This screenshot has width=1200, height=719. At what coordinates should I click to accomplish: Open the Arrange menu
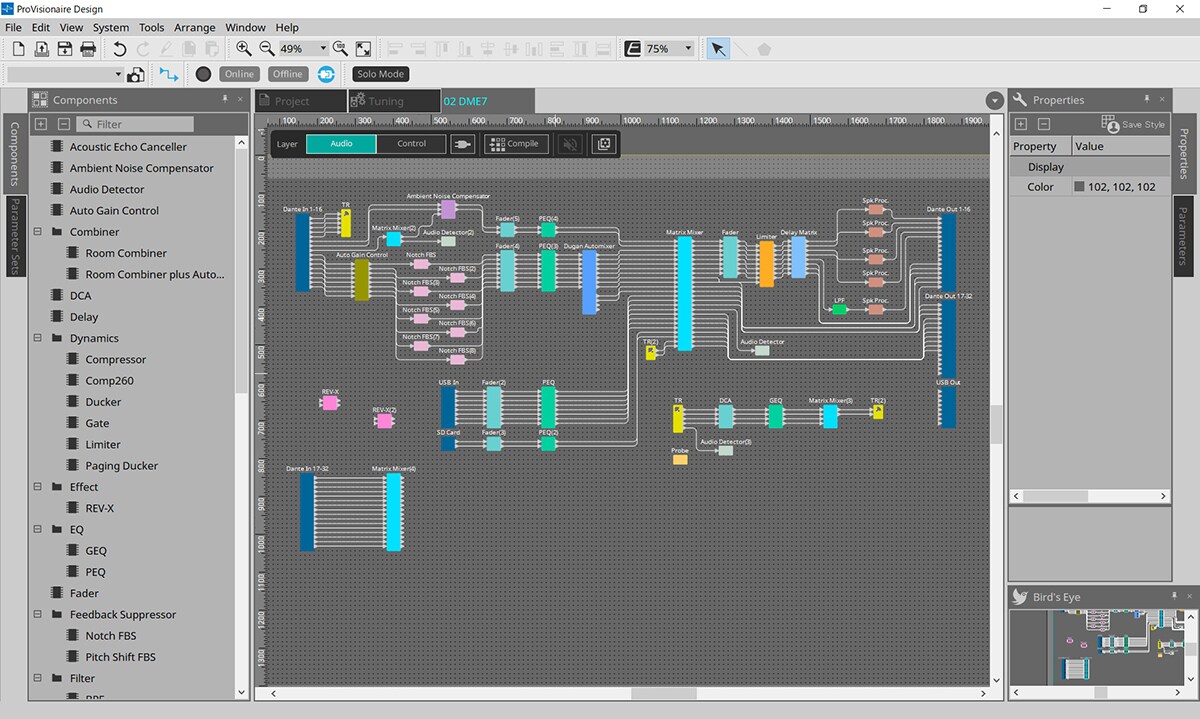point(194,27)
